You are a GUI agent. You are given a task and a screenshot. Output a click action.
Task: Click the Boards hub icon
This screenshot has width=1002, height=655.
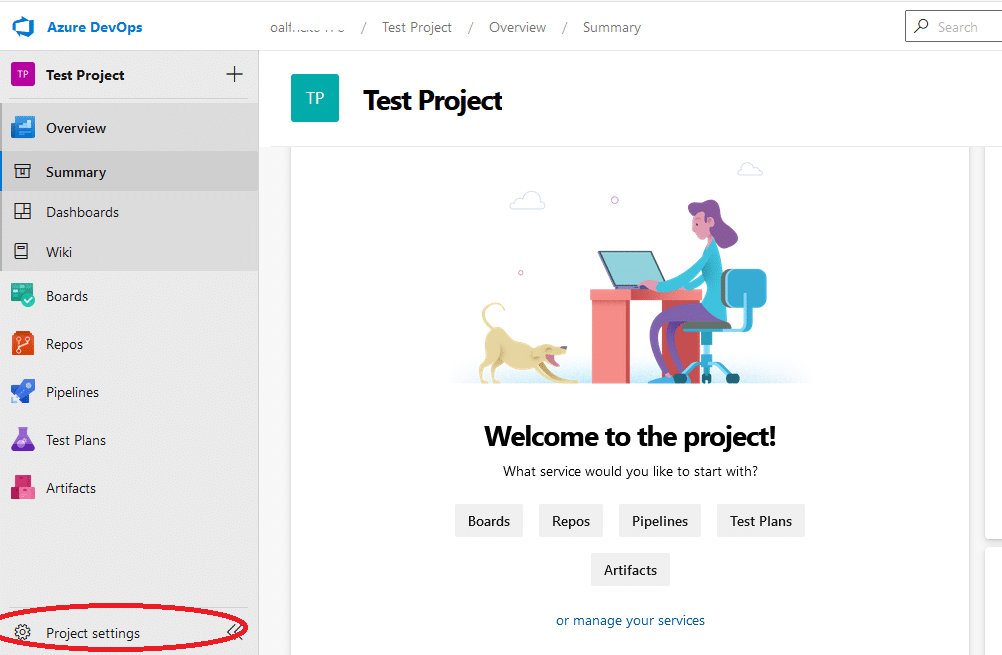pos(23,295)
